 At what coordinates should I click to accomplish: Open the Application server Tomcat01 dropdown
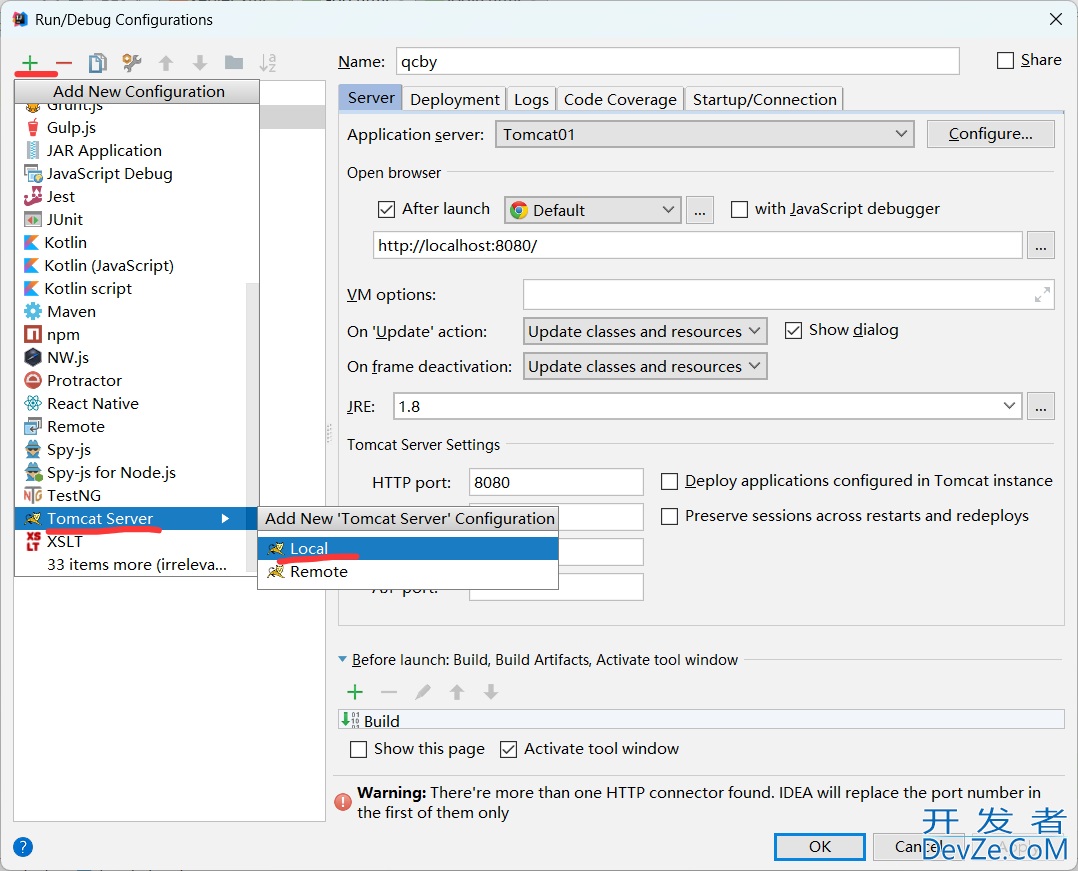pyautogui.click(x=705, y=134)
